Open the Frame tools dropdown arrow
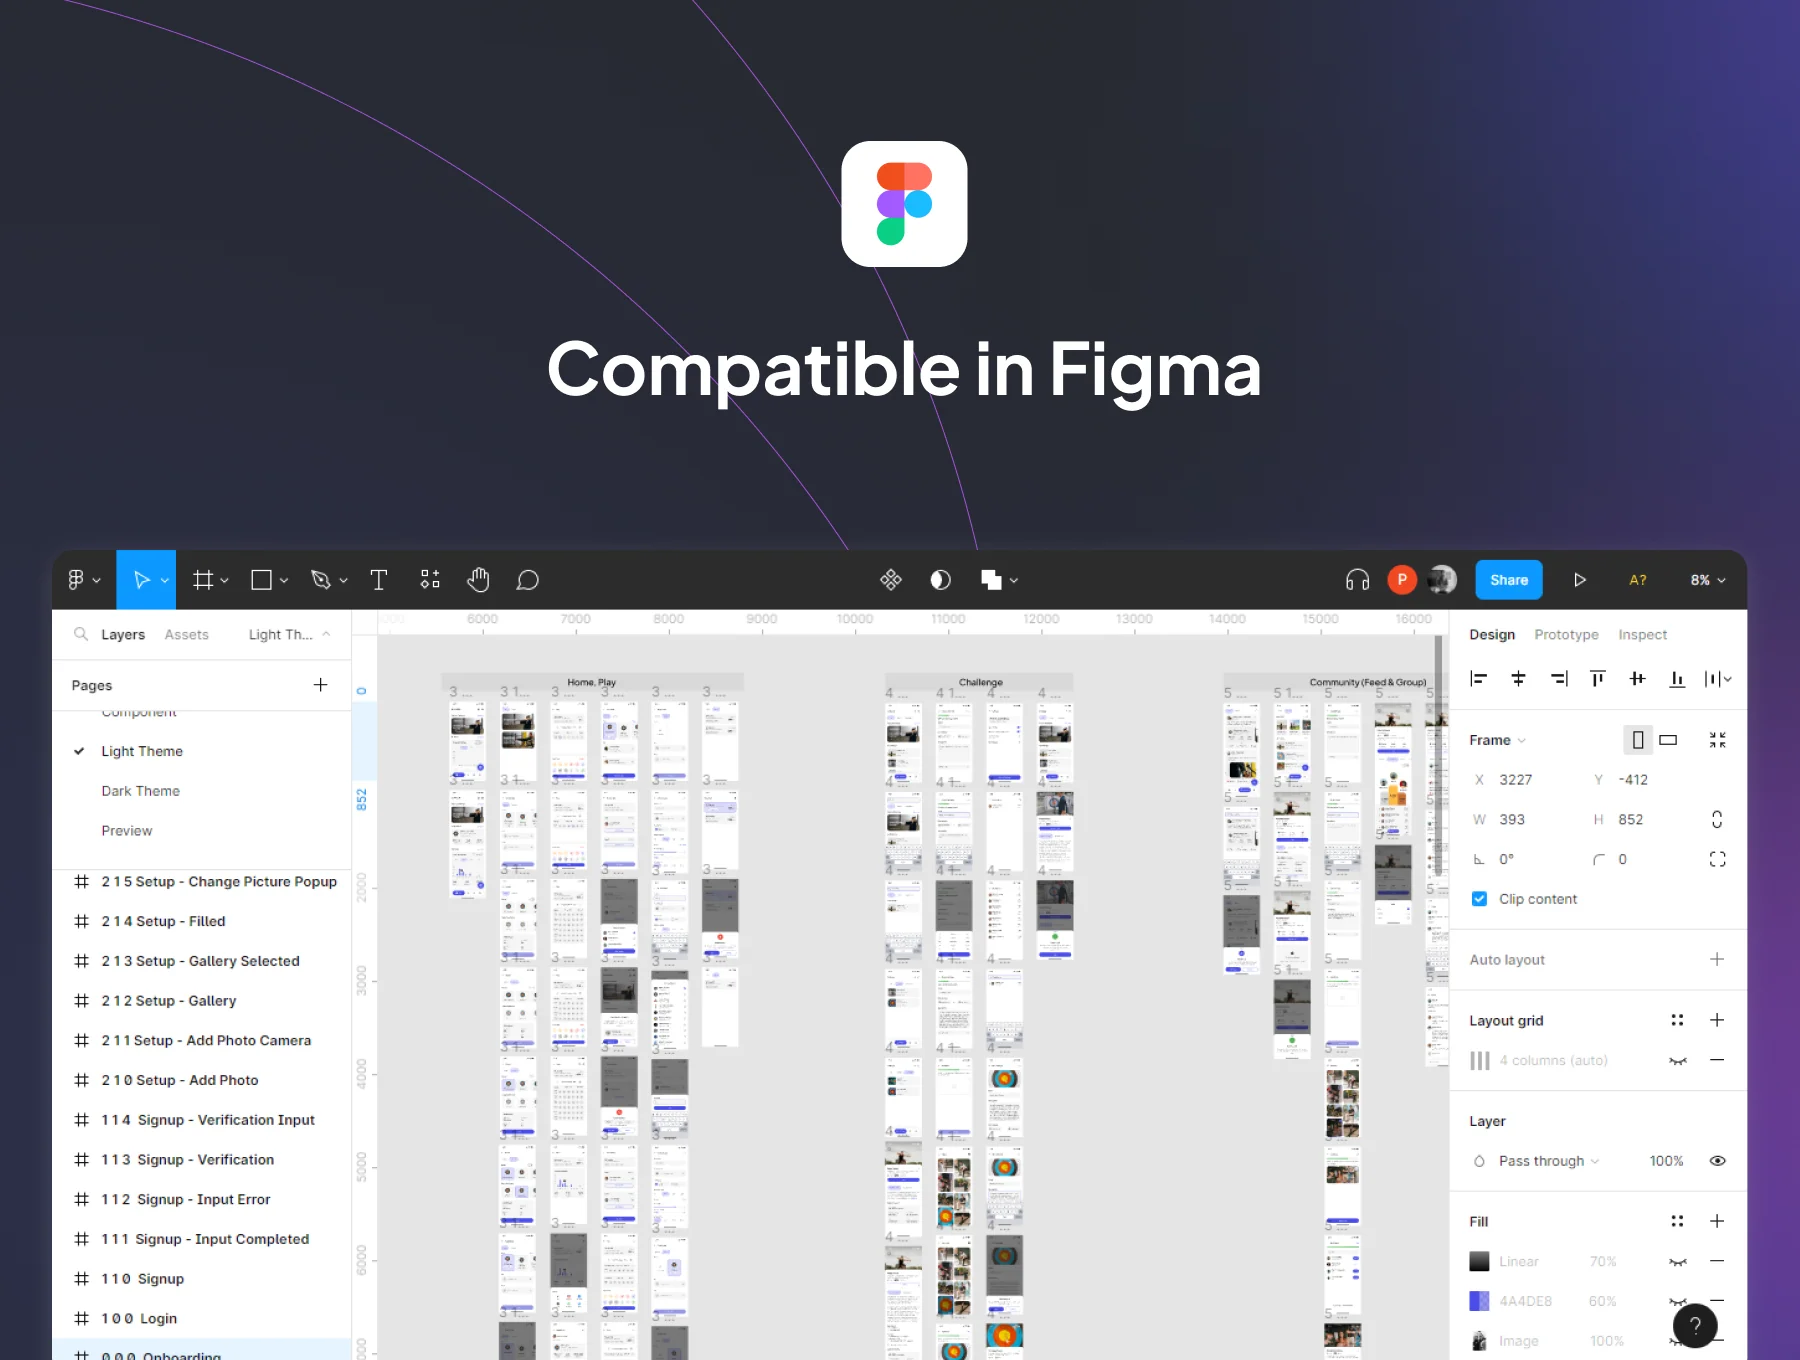Viewport: 1800px width, 1360px height. point(224,580)
